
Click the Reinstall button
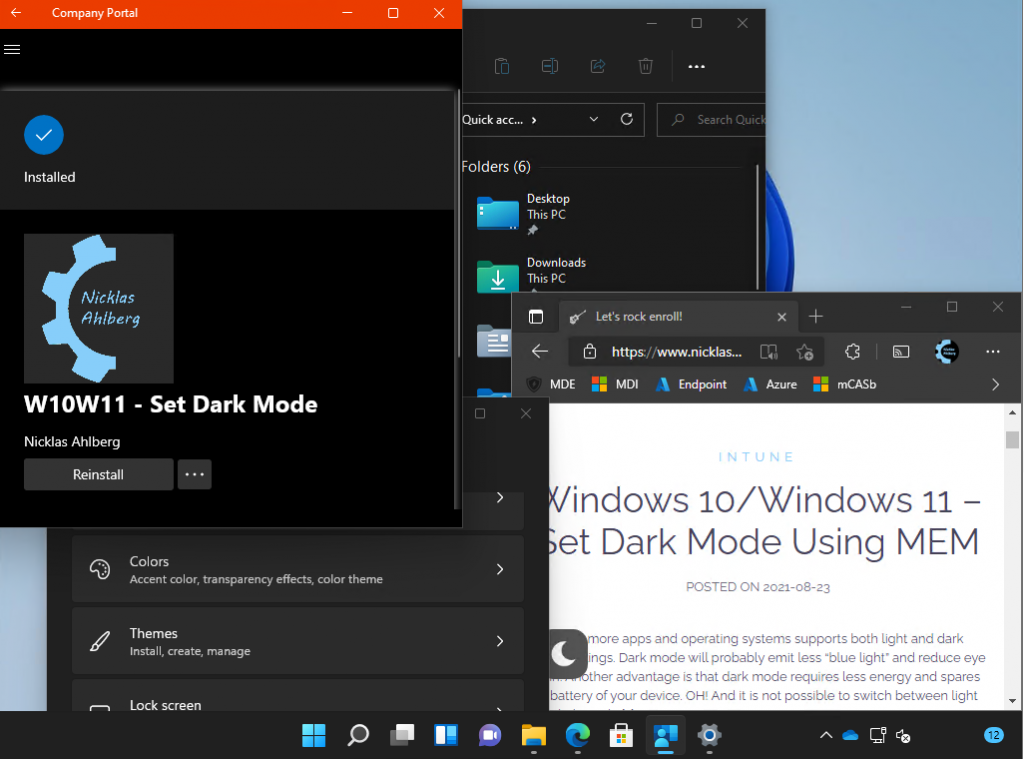pyautogui.click(x=98, y=475)
